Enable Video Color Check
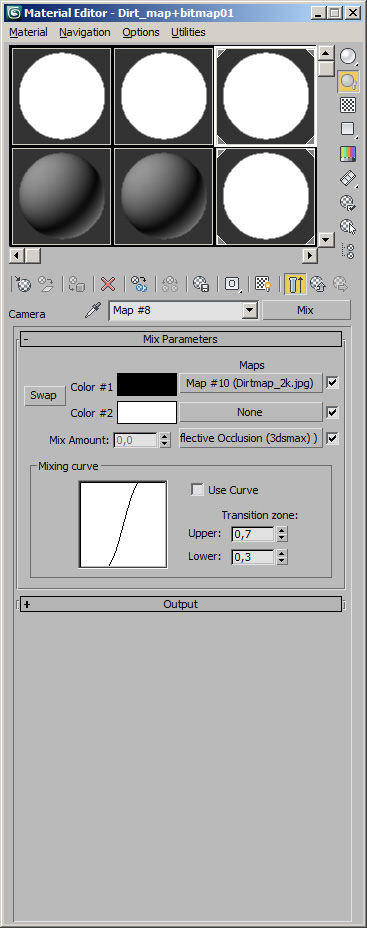The image size is (367, 928). (x=349, y=154)
